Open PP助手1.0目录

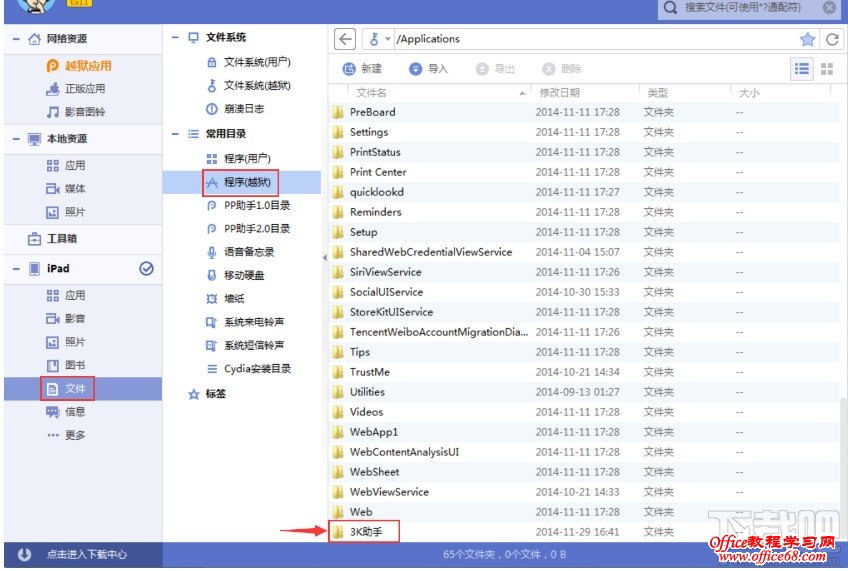tap(249, 205)
